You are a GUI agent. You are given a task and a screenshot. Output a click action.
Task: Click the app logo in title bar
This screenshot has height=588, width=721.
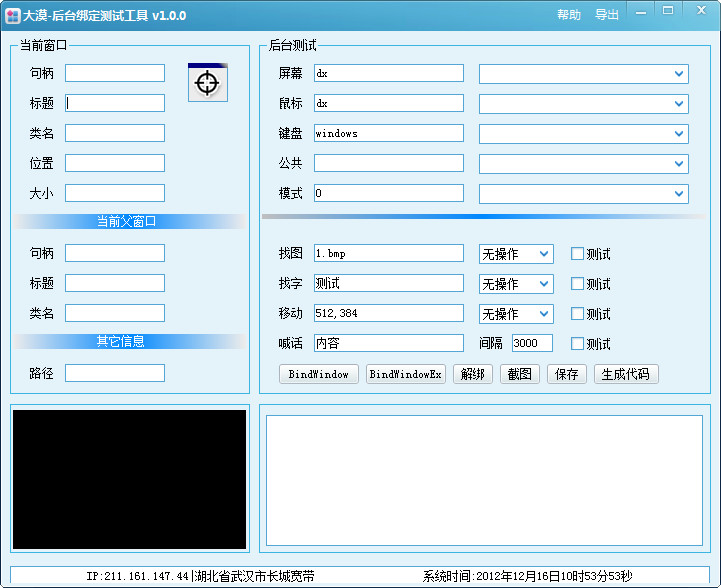(x=12, y=16)
